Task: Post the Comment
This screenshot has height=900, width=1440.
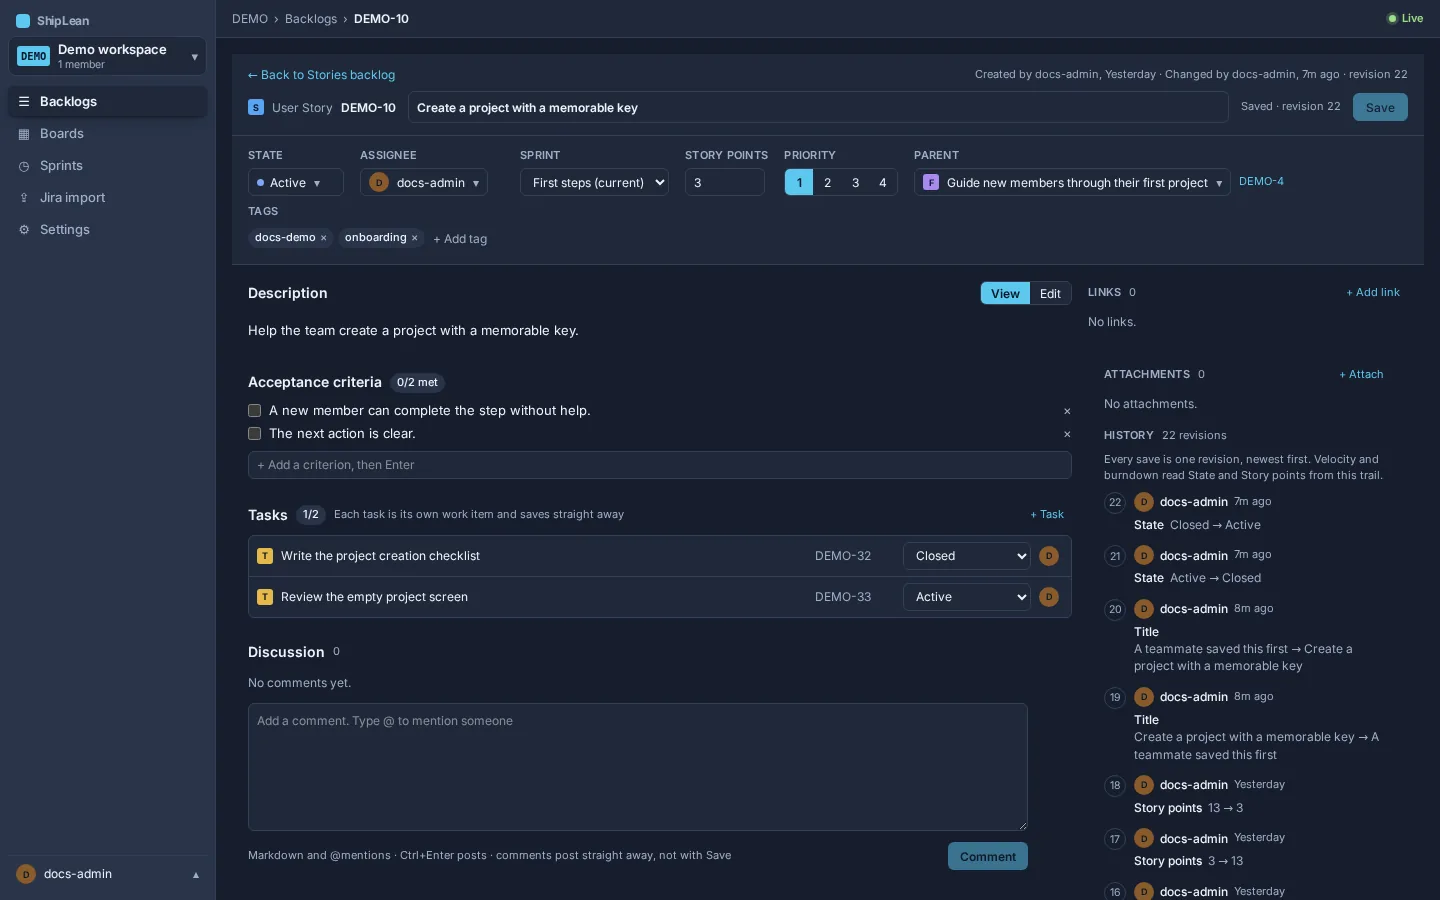Action: point(988,856)
